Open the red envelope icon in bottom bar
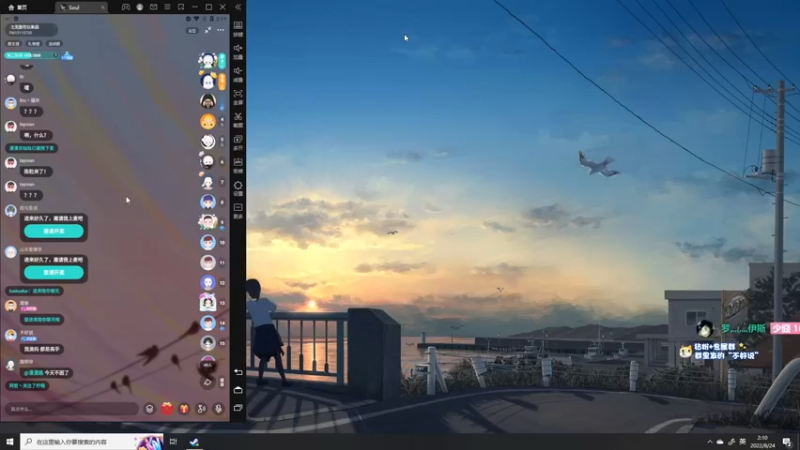 pos(167,409)
